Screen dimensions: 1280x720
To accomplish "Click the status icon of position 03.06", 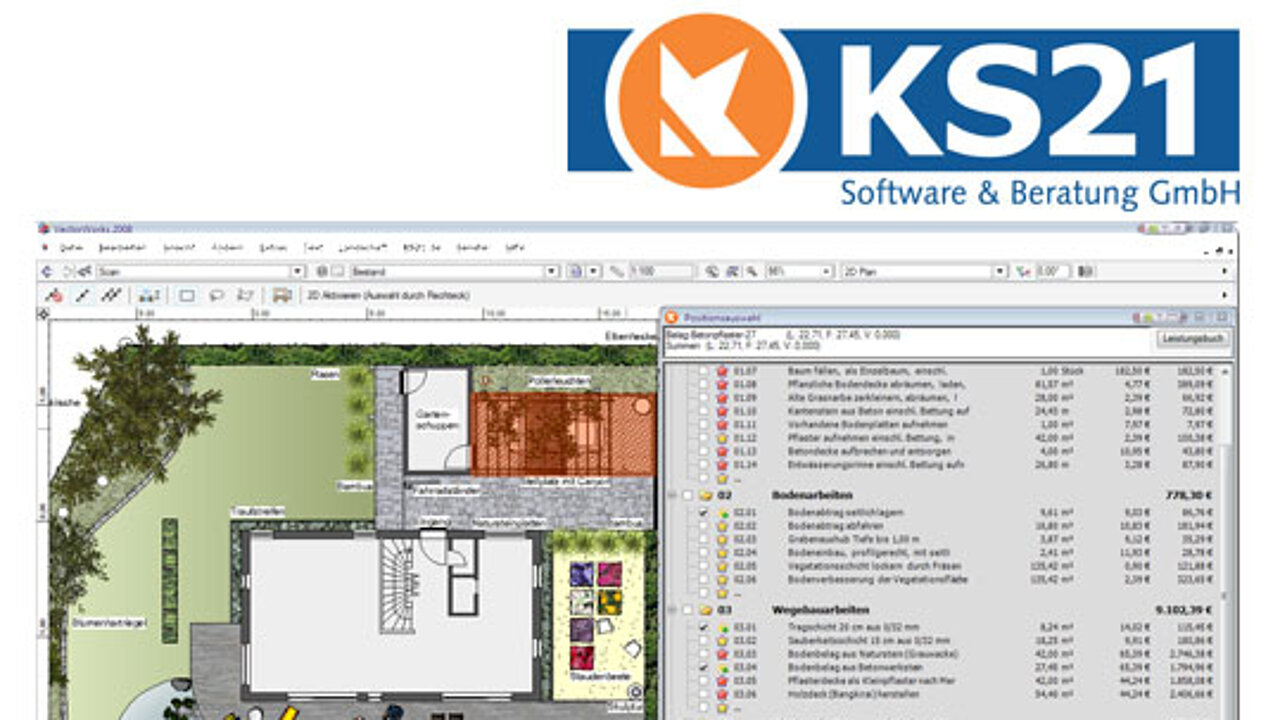I will pos(721,693).
